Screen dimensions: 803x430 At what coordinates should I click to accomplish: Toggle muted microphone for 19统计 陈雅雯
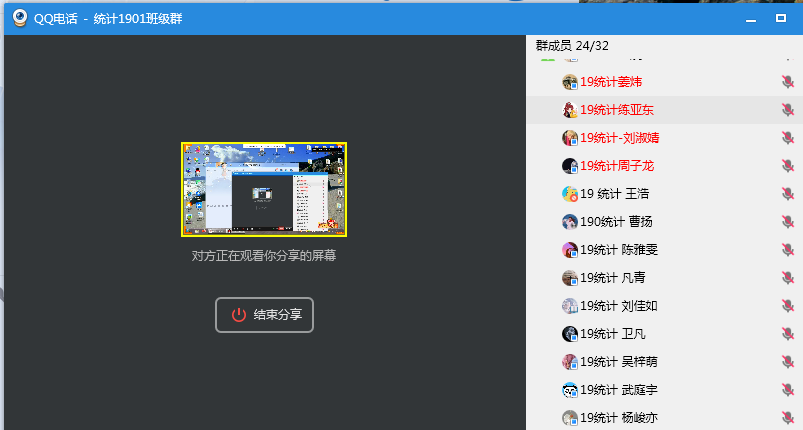(x=788, y=250)
